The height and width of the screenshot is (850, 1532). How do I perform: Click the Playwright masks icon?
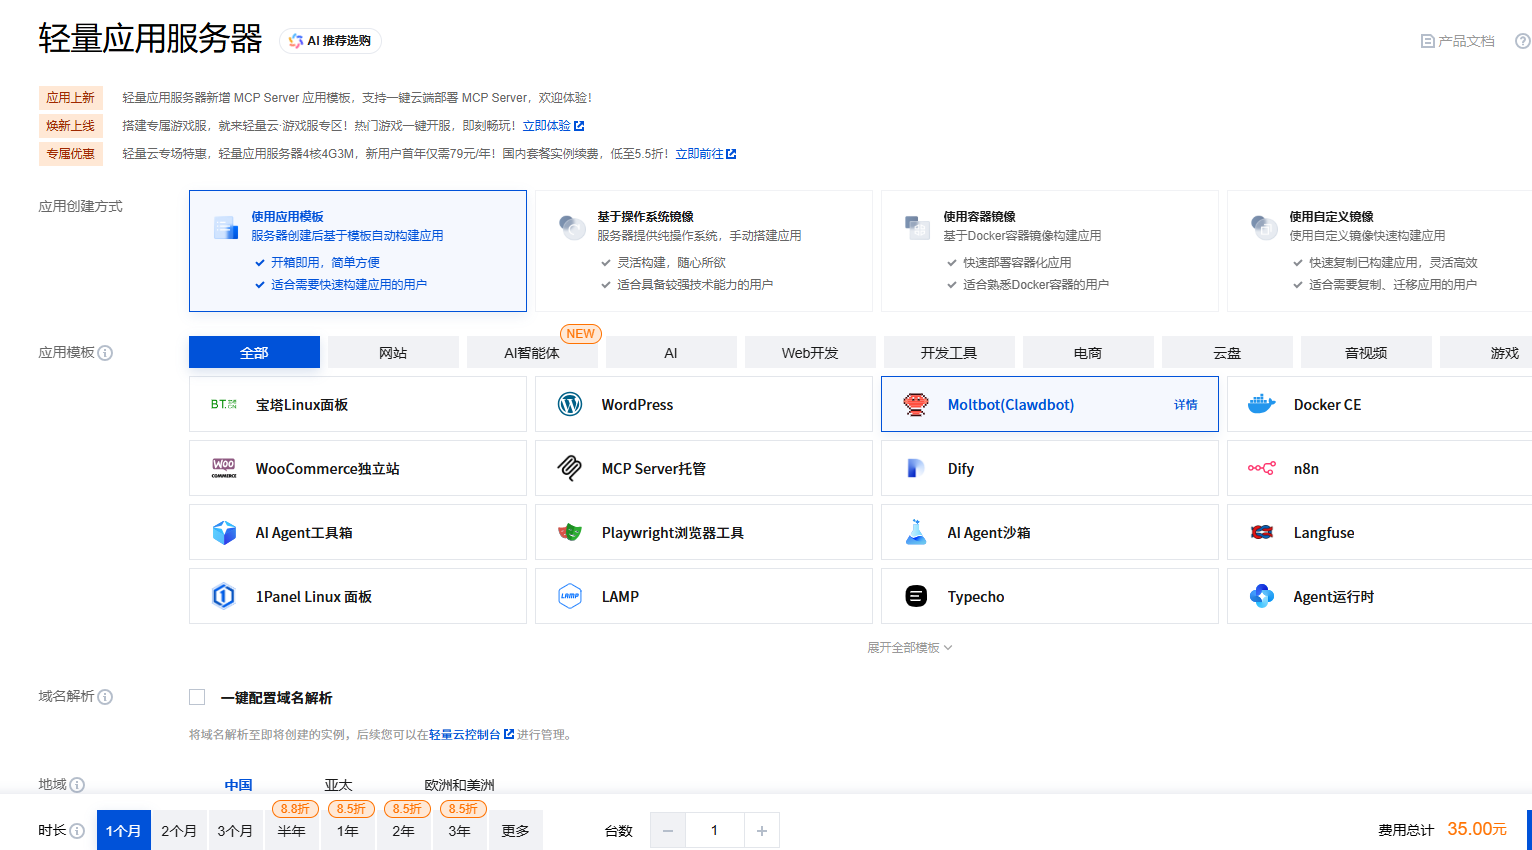(570, 533)
